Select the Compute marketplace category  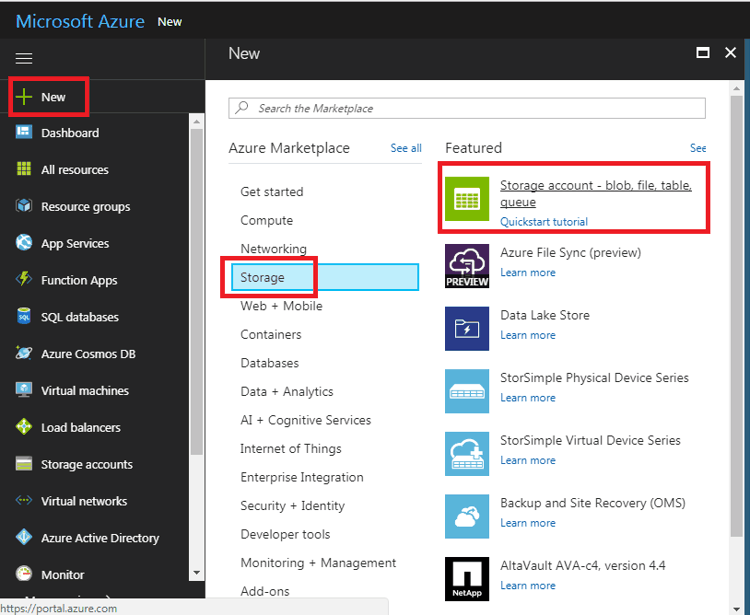(x=267, y=220)
